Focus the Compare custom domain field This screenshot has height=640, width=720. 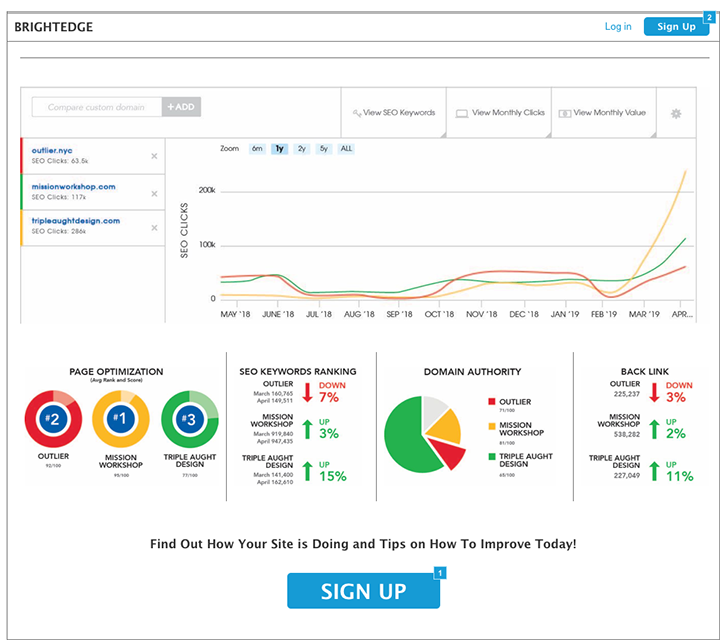coord(96,107)
